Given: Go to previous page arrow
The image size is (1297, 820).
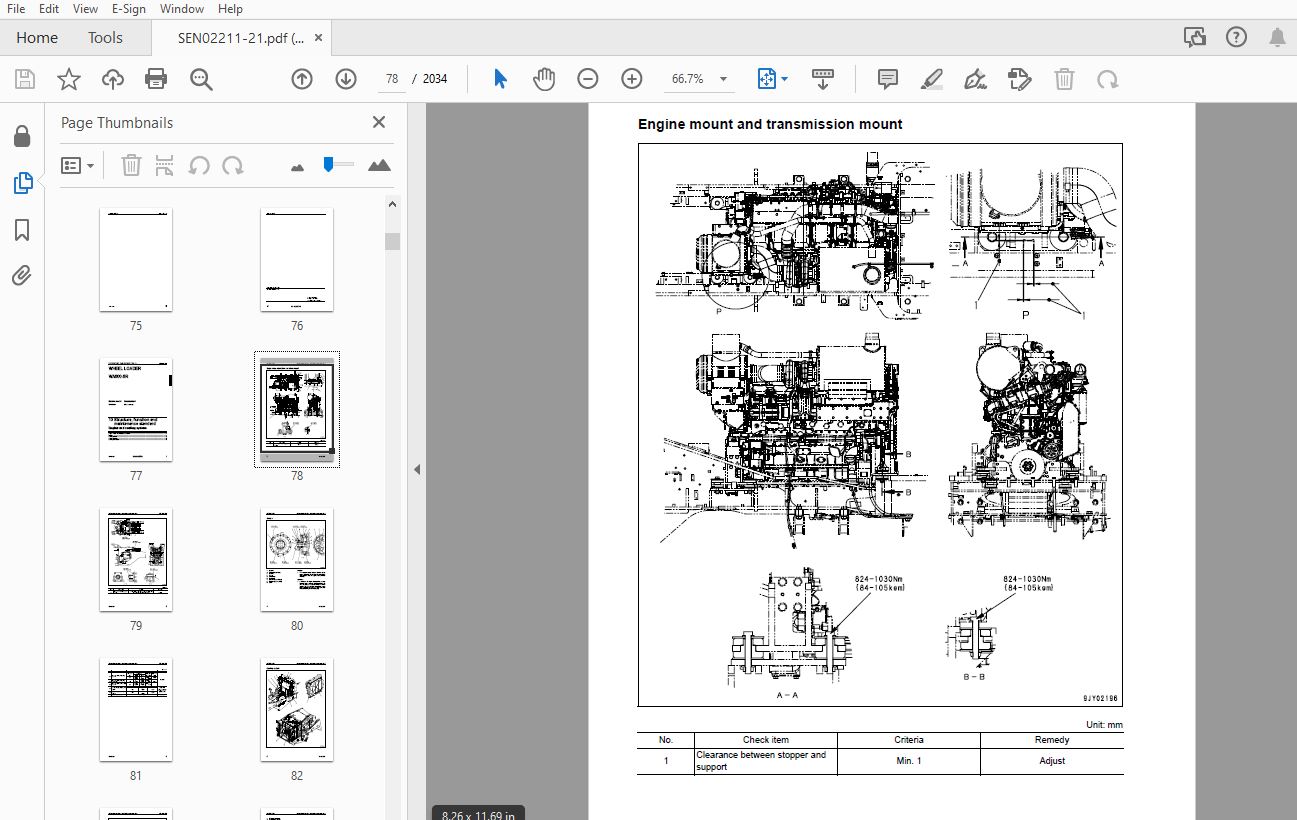Looking at the screenshot, I should tap(302, 79).
